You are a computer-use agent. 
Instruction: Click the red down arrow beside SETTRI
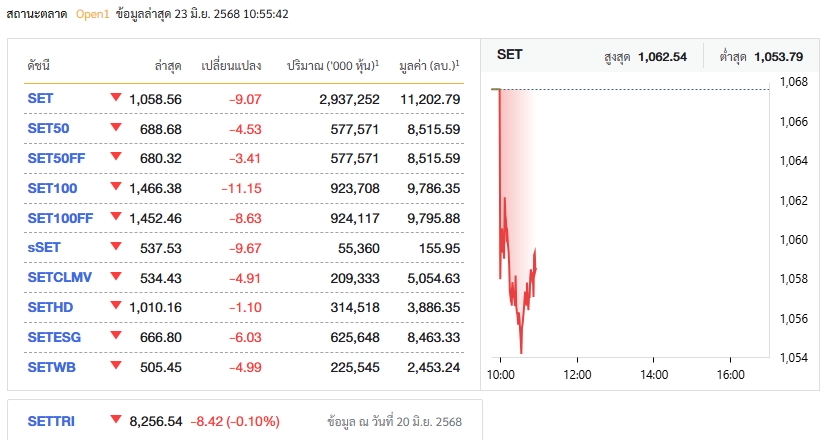pyautogui.click(x=116, y=420)
